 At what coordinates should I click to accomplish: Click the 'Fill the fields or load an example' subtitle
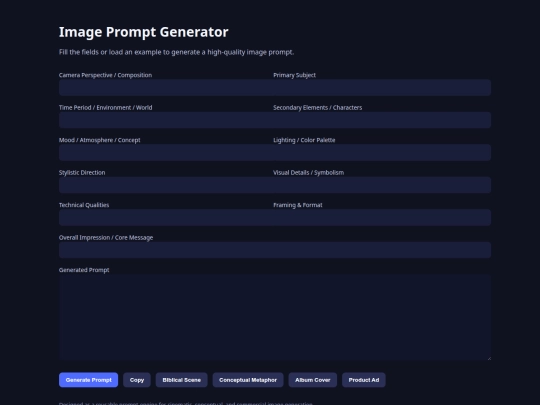176,52
